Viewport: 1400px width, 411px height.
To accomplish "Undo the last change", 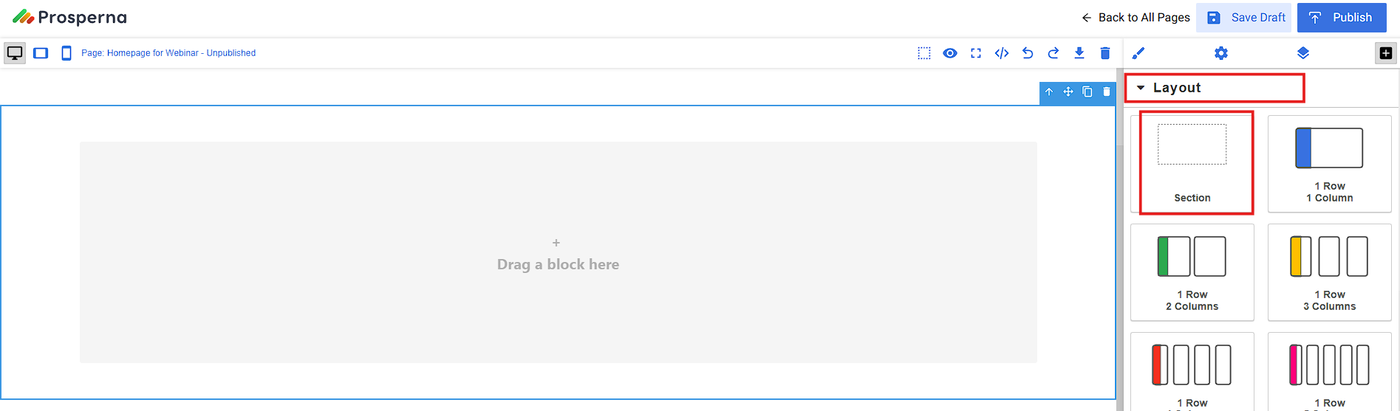I will point(1027,53).
